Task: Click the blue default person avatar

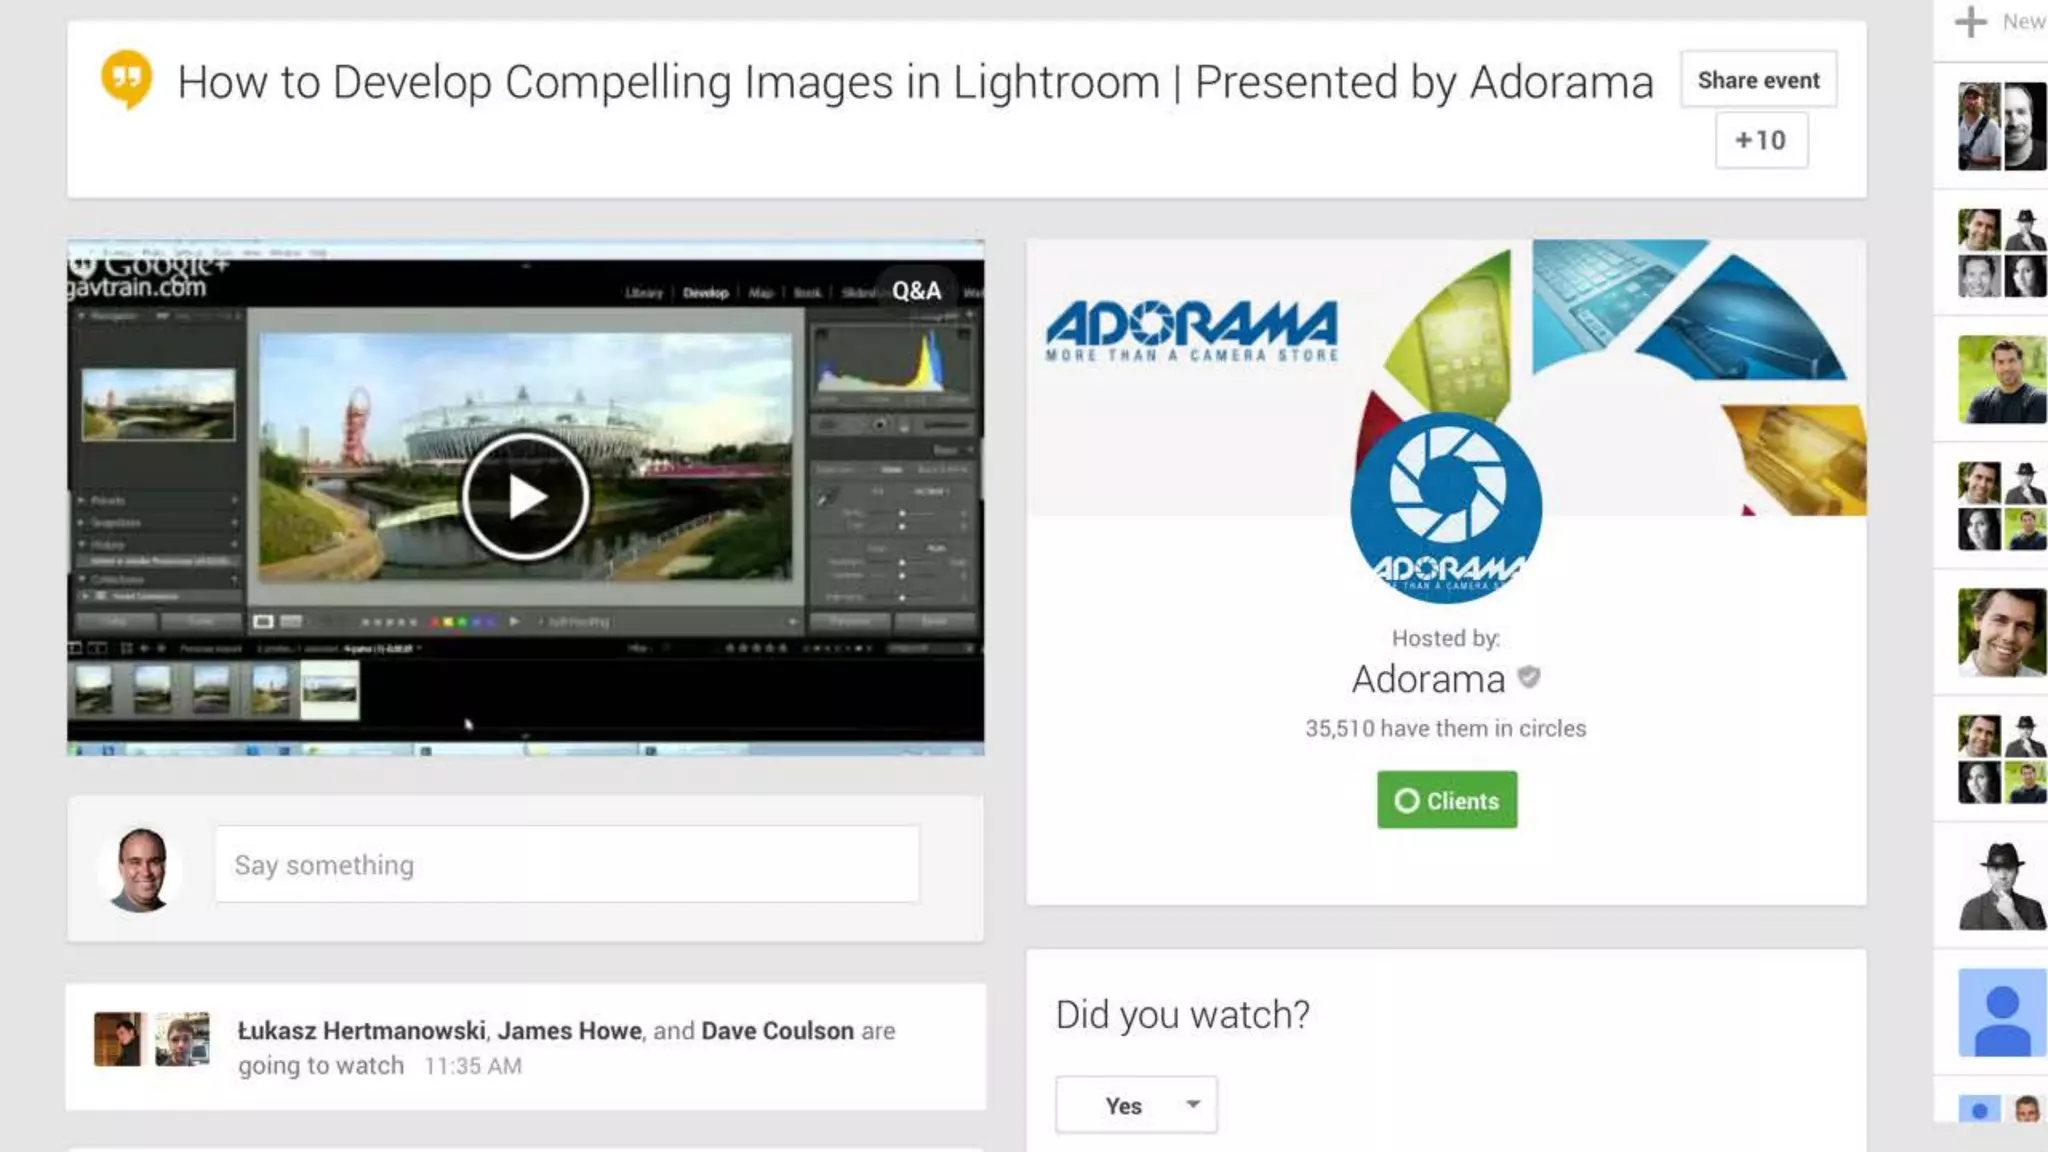Action: click(x=2001, y=1013)
